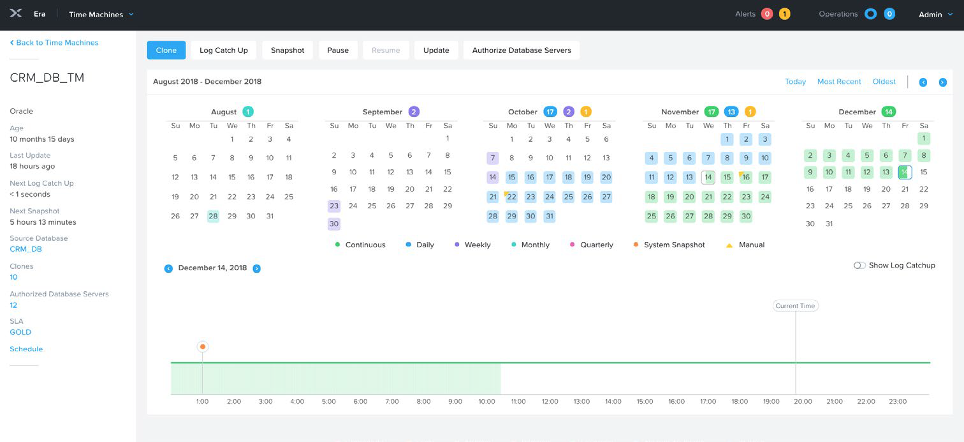Screen dimensions: 964x442
Task: Click the Weekly legend entry
Action: [x=472, y=245]
